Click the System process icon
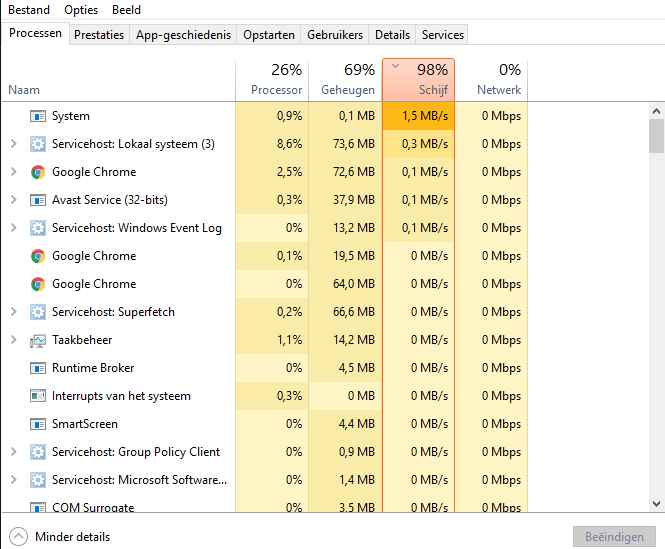The image size is (665, 549). [38, 116]
